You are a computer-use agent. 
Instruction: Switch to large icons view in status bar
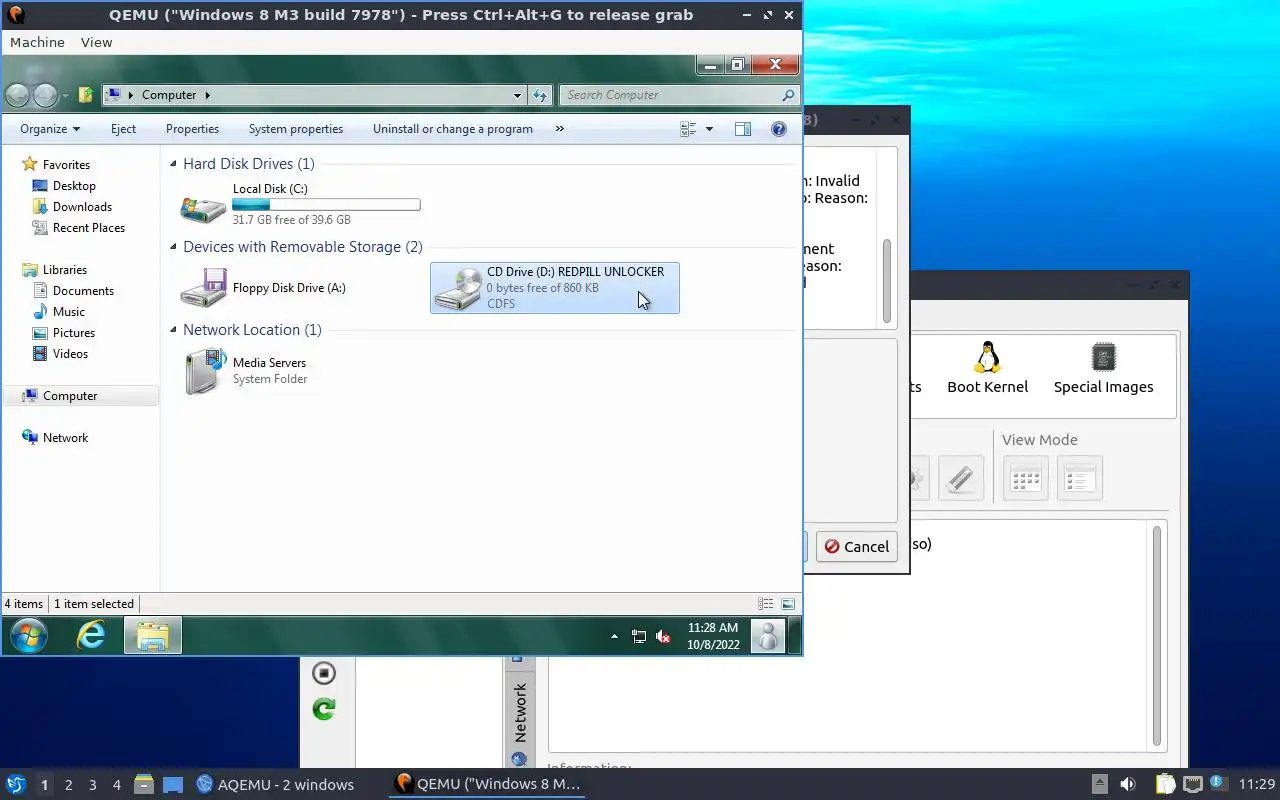click(x=788, y=604)
